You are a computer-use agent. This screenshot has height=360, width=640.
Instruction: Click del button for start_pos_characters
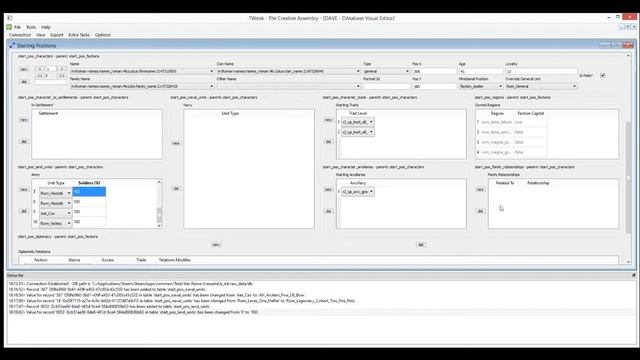pyautogui.click(x=24, y=82)
